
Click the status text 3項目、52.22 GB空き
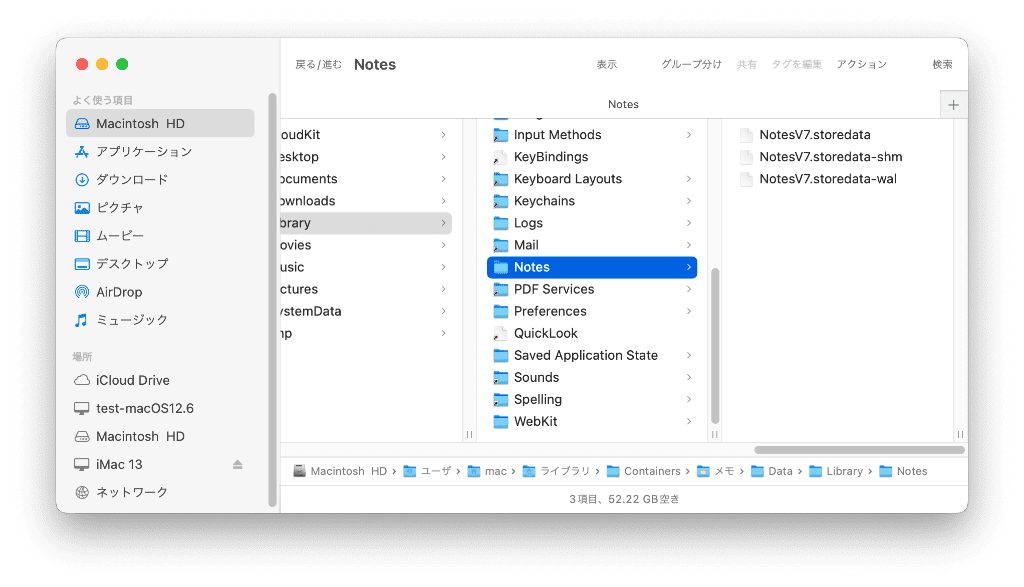coord(624,499)
